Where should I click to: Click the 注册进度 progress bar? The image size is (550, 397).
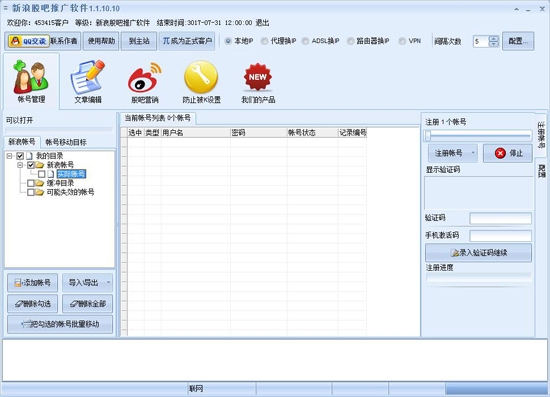pyautogui.click(x=478, y=277)
